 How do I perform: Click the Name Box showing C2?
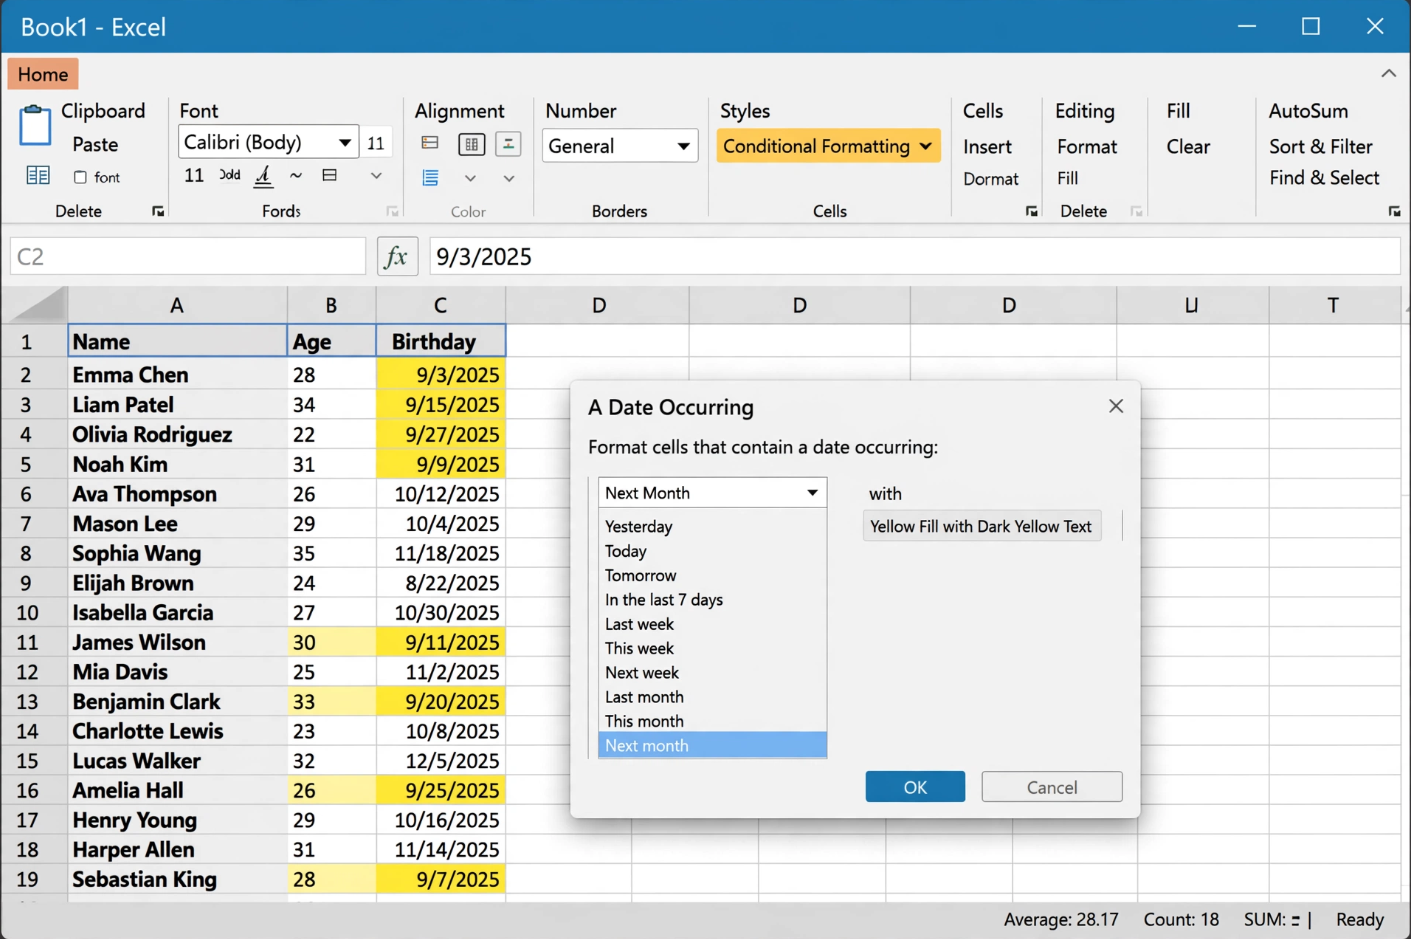(x=188, y=256)
